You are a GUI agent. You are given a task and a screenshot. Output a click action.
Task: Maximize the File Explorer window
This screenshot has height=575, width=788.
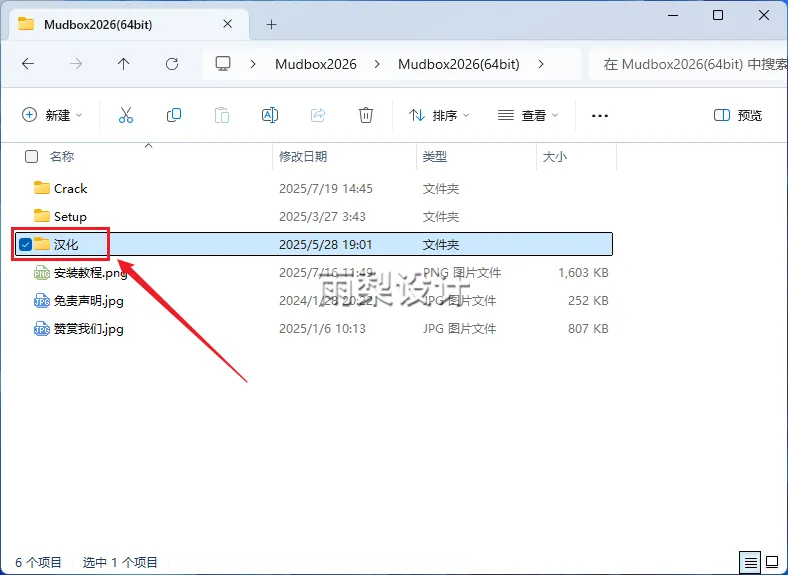coord(718,15)
